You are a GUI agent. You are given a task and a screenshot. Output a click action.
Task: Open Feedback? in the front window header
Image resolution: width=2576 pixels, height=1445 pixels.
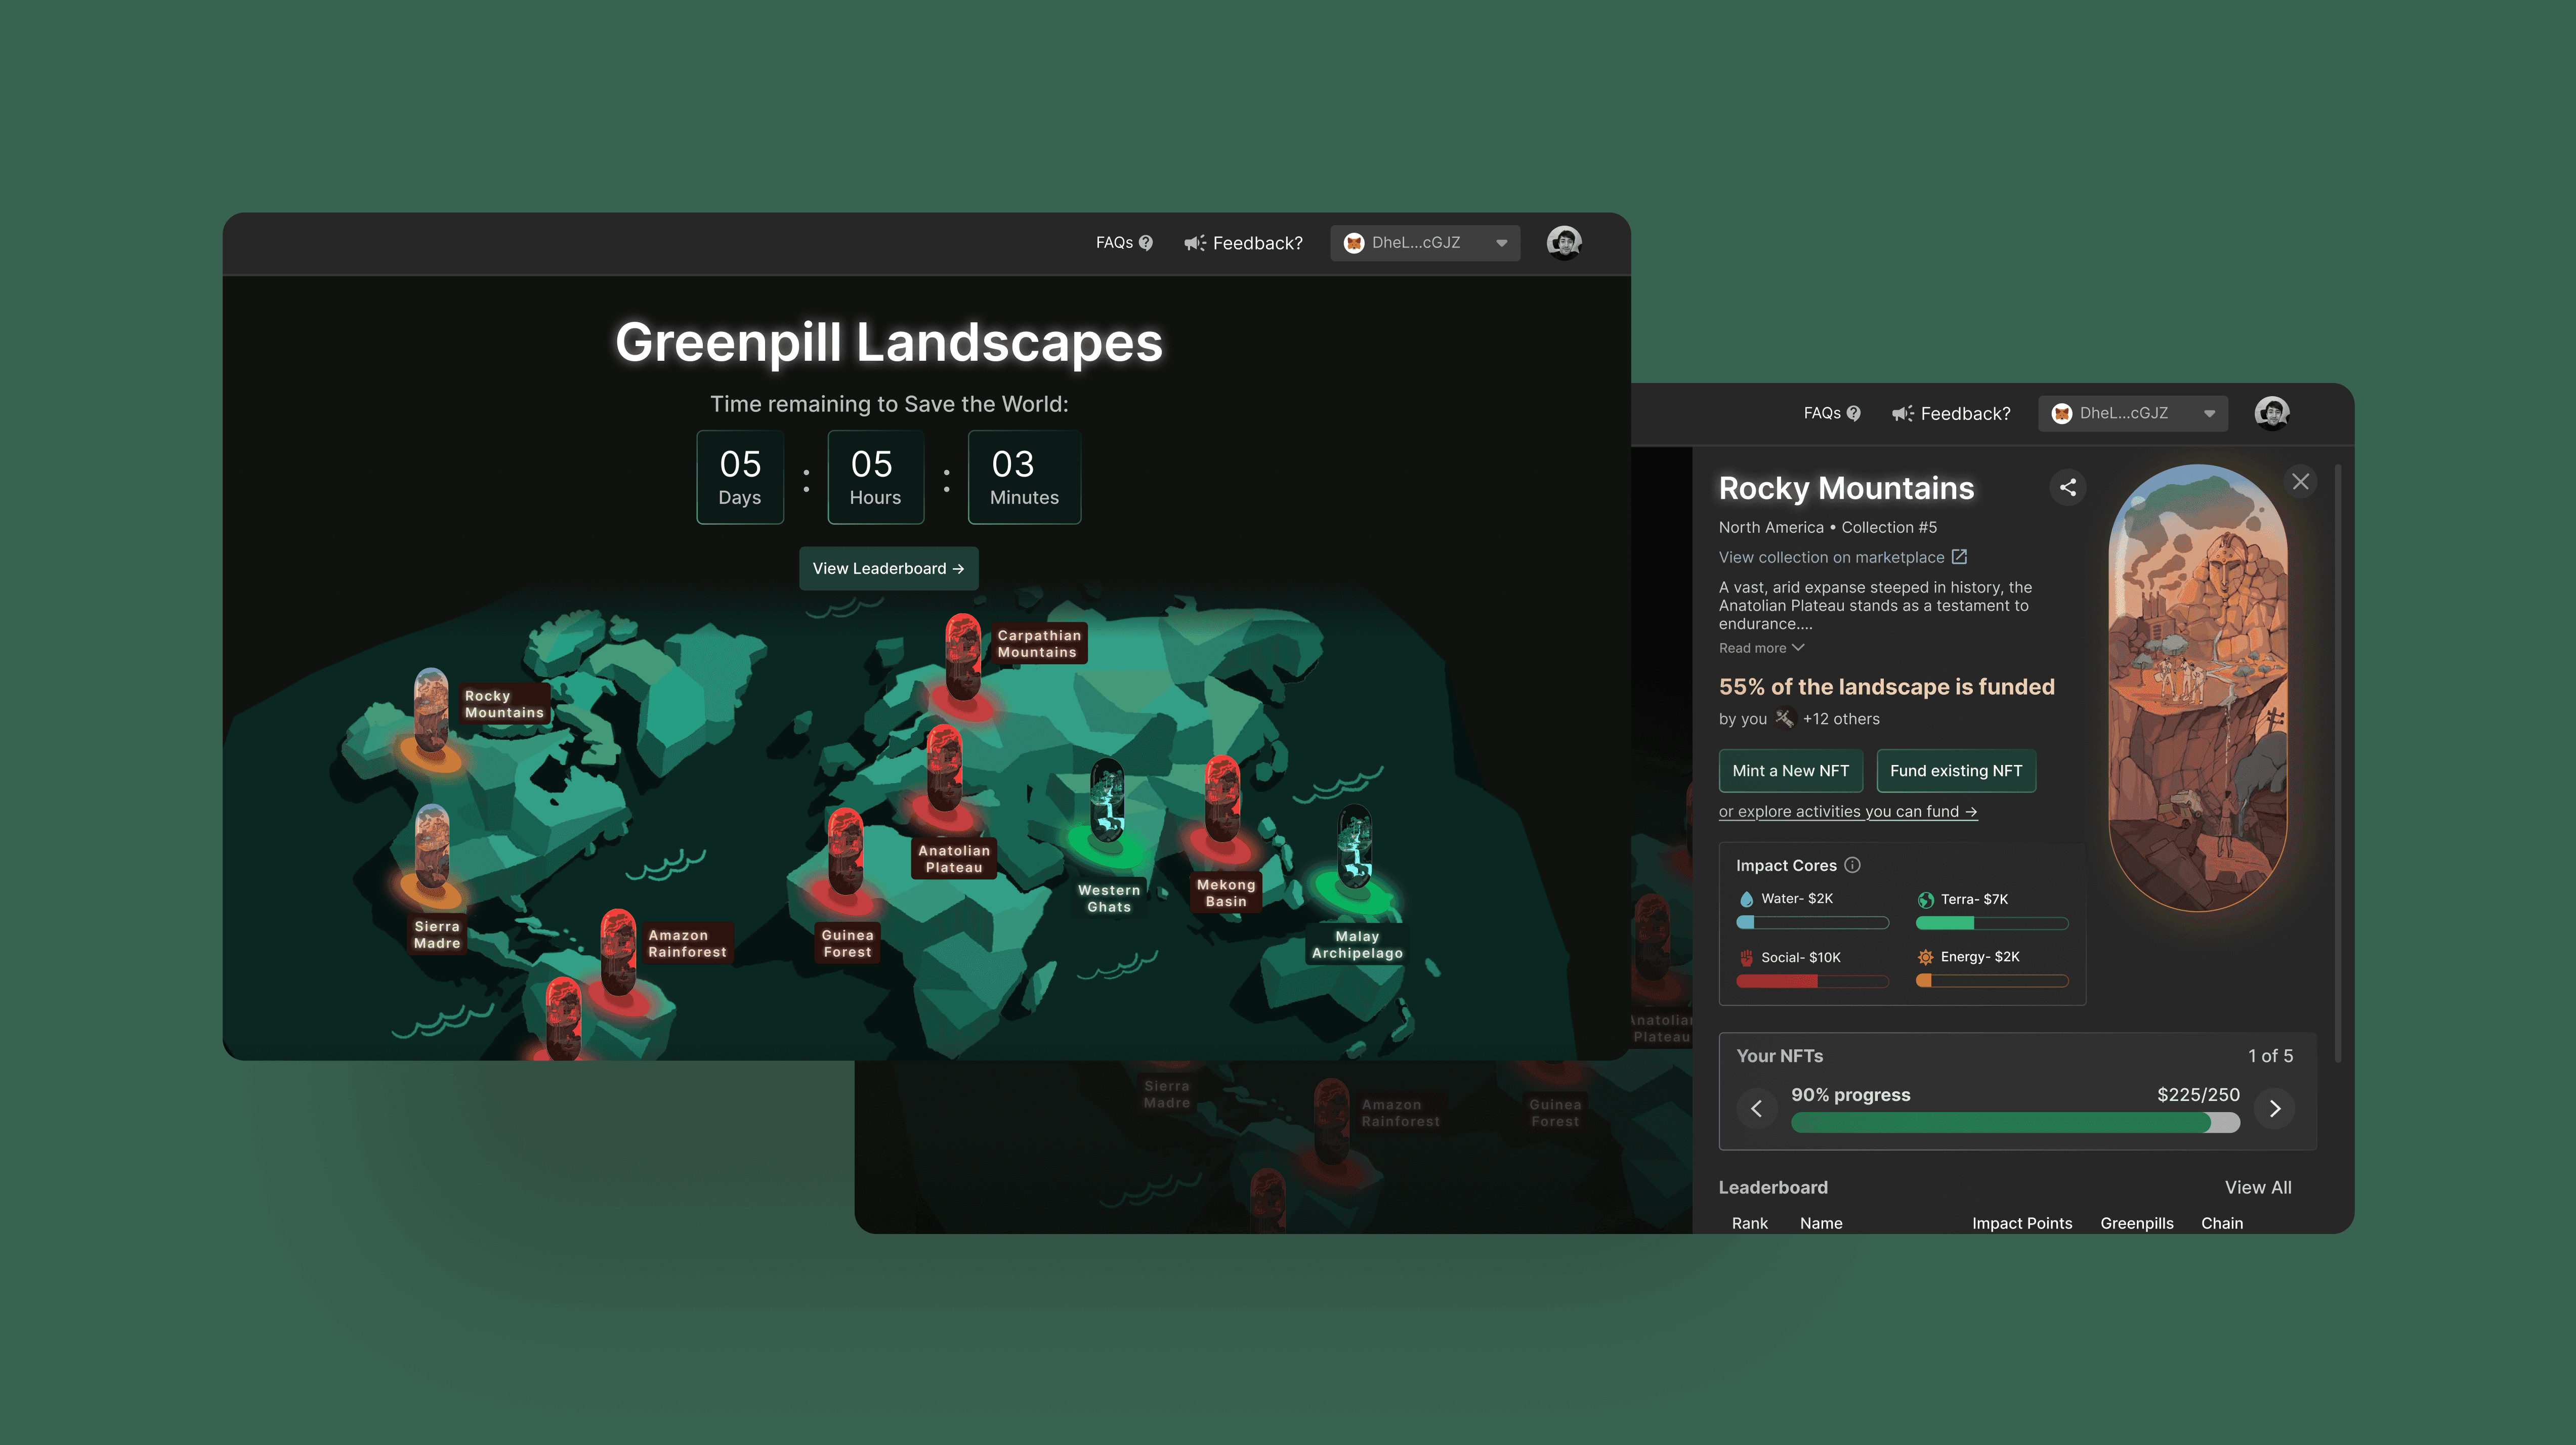[1243, 243]
